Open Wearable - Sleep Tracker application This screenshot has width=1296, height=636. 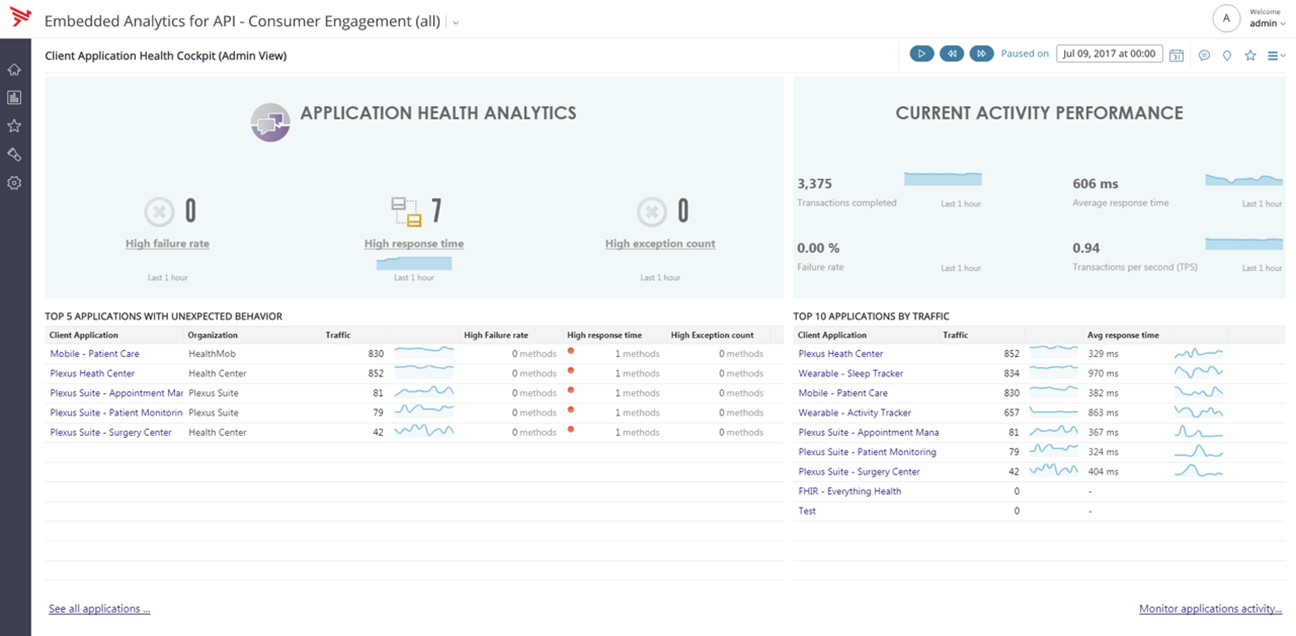pyautogui.click(x=849, y=373)
